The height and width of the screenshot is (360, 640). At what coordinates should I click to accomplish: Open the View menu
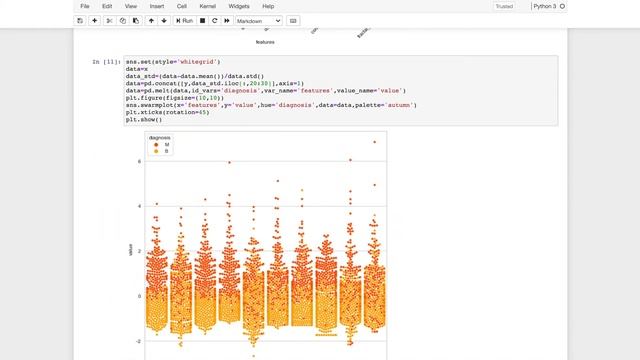131,6
